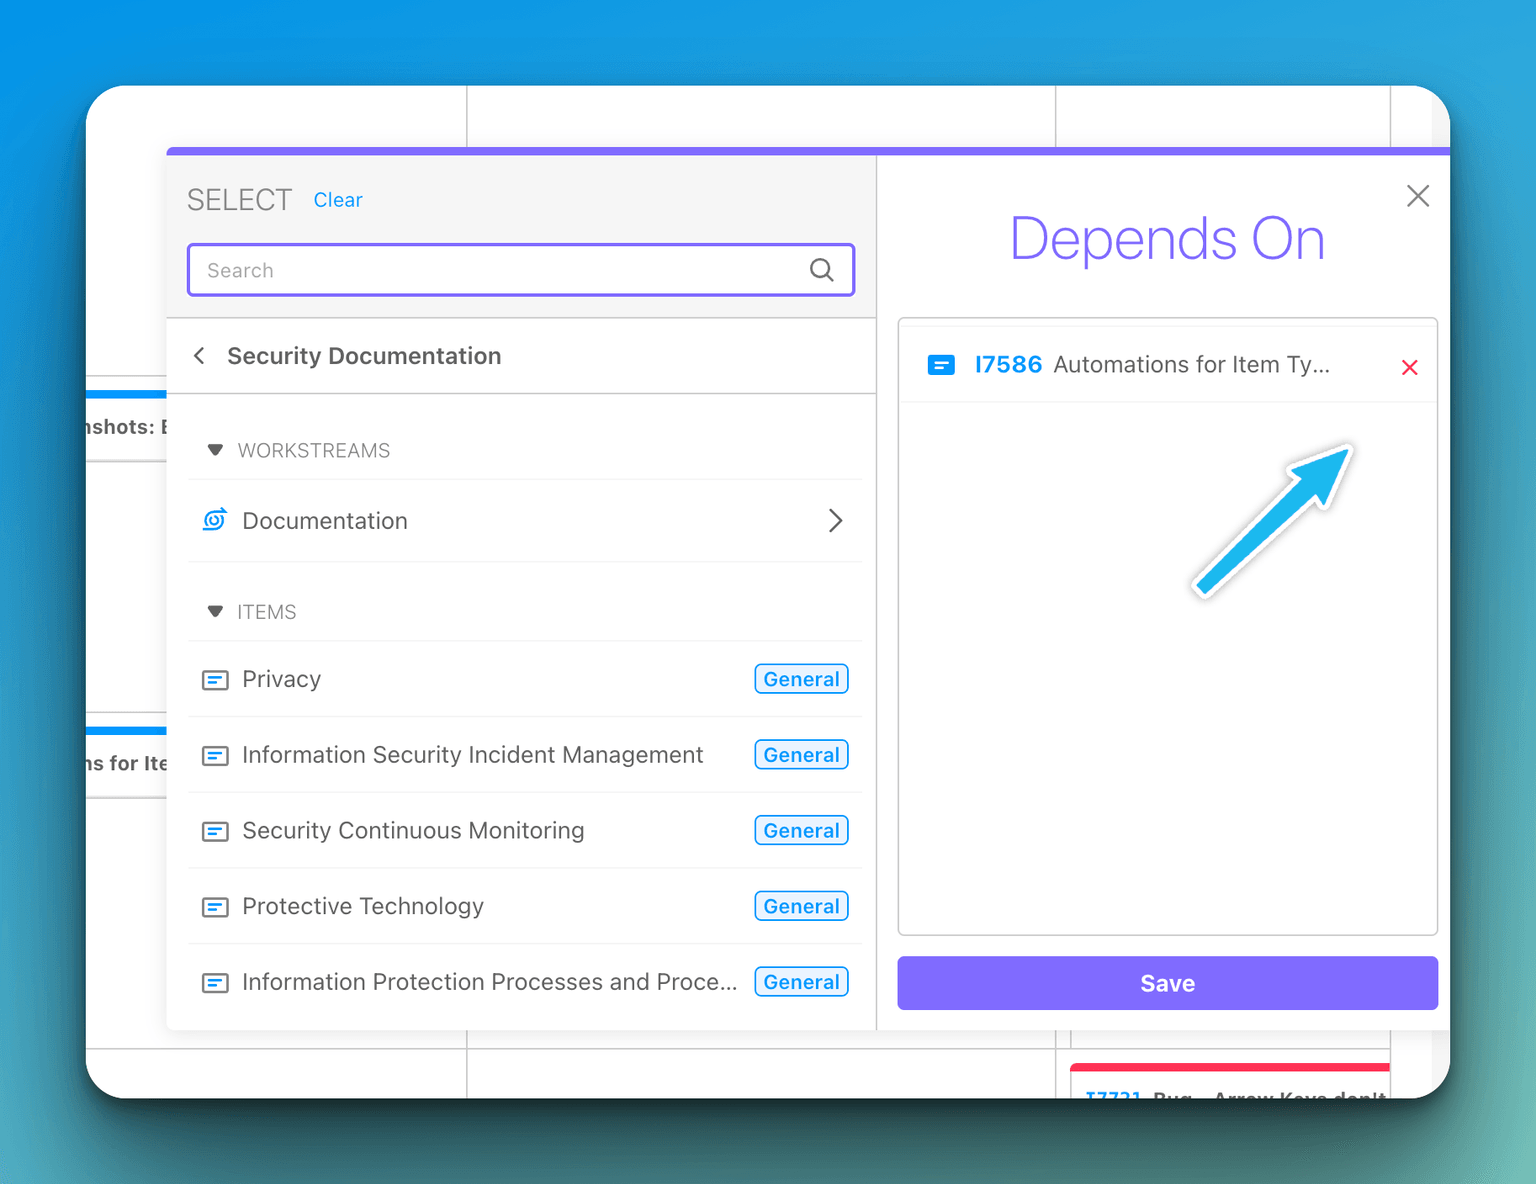
Task: Expand the Documentation workstream
Action: click(x=836, y=520)
